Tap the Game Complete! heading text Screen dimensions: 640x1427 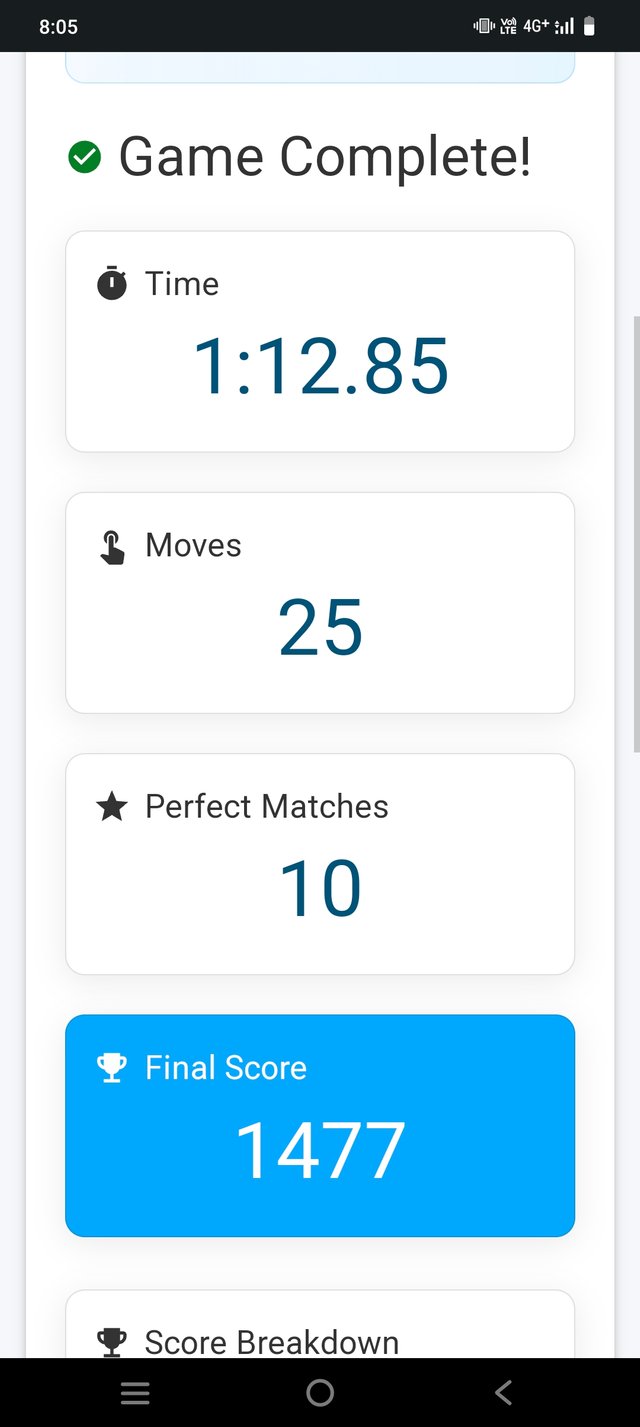pyautogui.click(x=325, y=157)
